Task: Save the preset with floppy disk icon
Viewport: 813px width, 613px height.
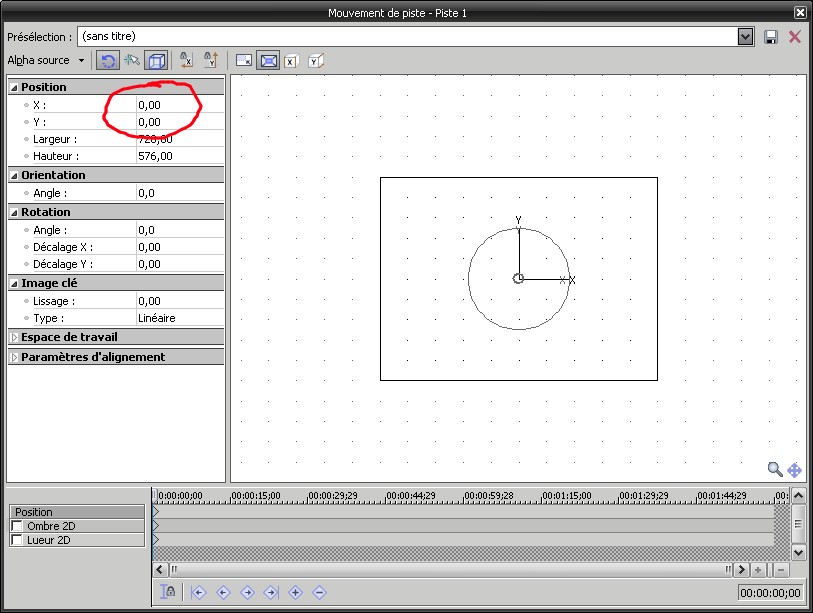Action: click(771, 37)
